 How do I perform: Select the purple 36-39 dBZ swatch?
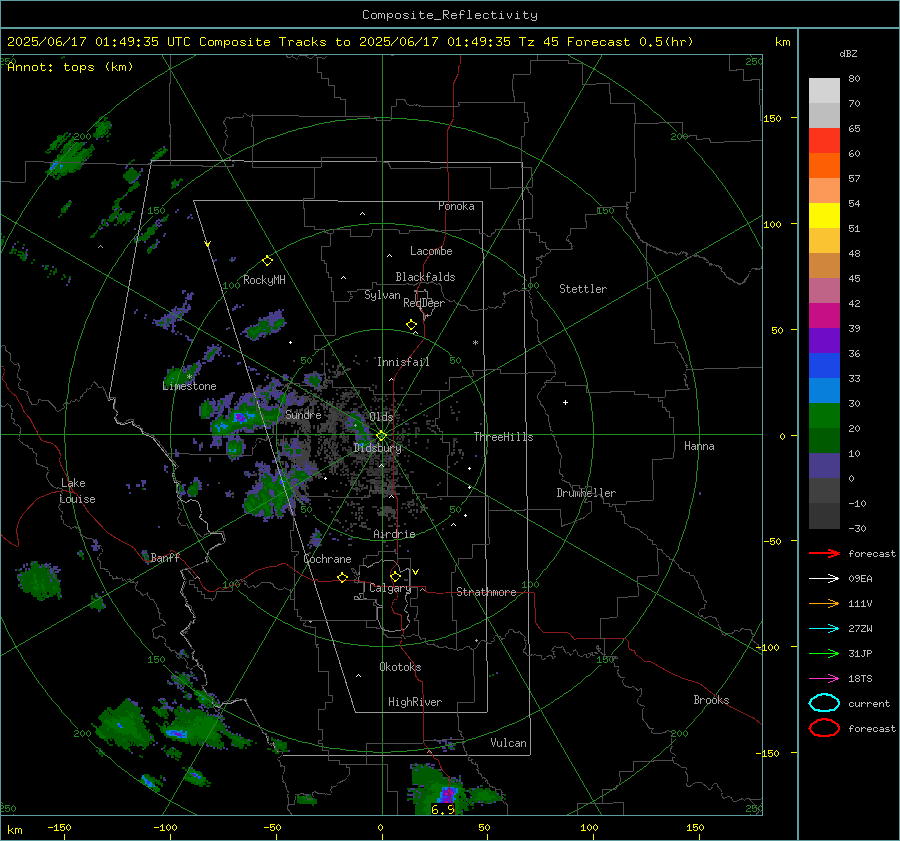(824, 341)
